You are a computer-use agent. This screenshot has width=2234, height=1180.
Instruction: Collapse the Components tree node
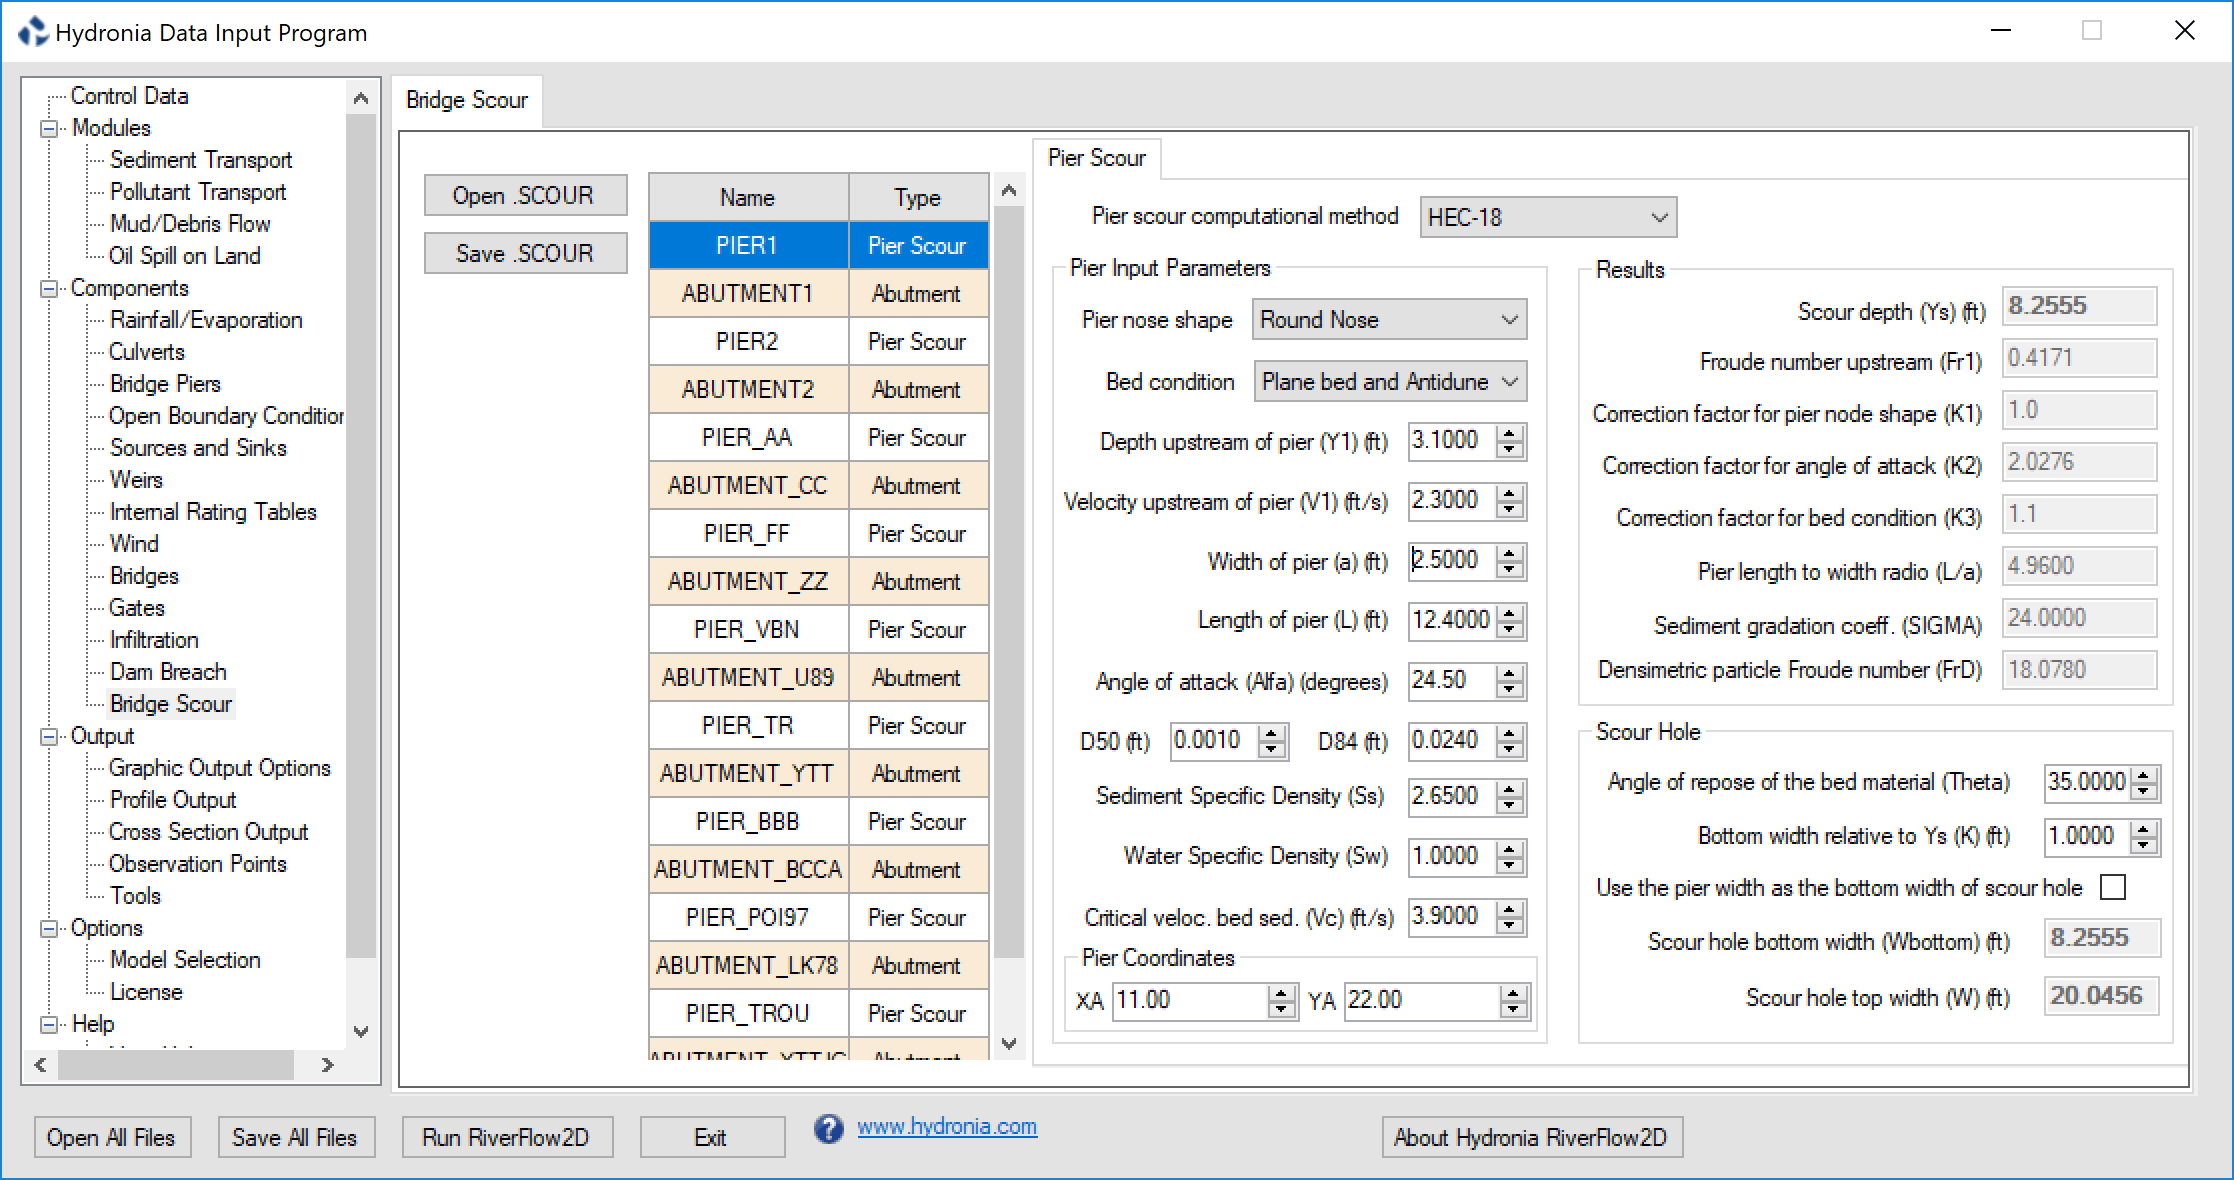point(48,289)
